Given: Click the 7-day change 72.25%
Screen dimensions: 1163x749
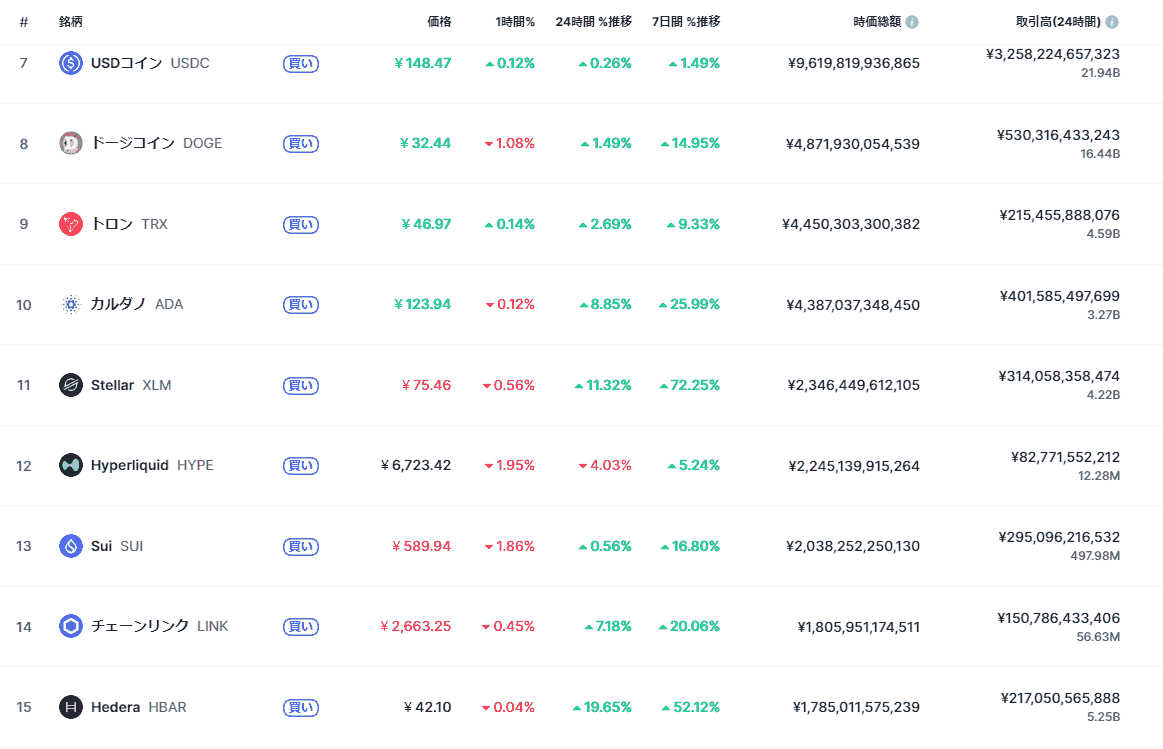Looking at the screenshot, I should coord(690,385).
